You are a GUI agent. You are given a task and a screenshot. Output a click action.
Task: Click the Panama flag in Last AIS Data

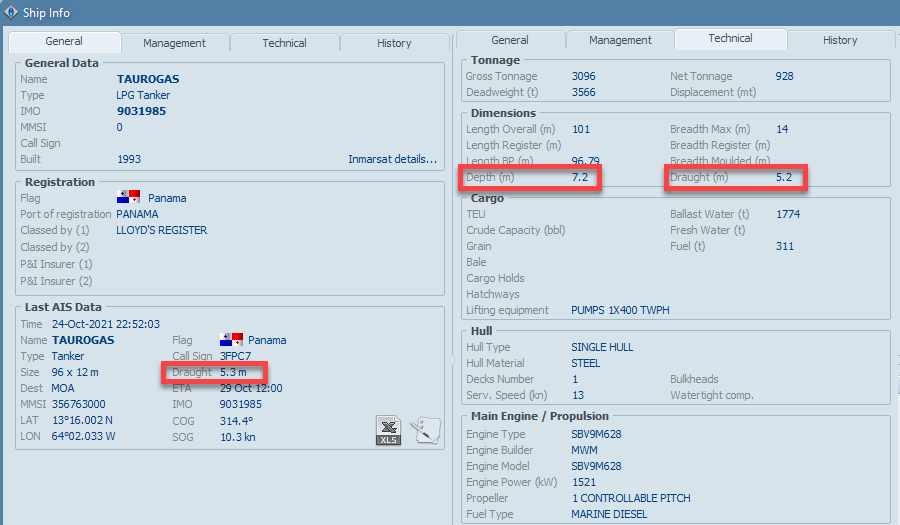point(231,340)
